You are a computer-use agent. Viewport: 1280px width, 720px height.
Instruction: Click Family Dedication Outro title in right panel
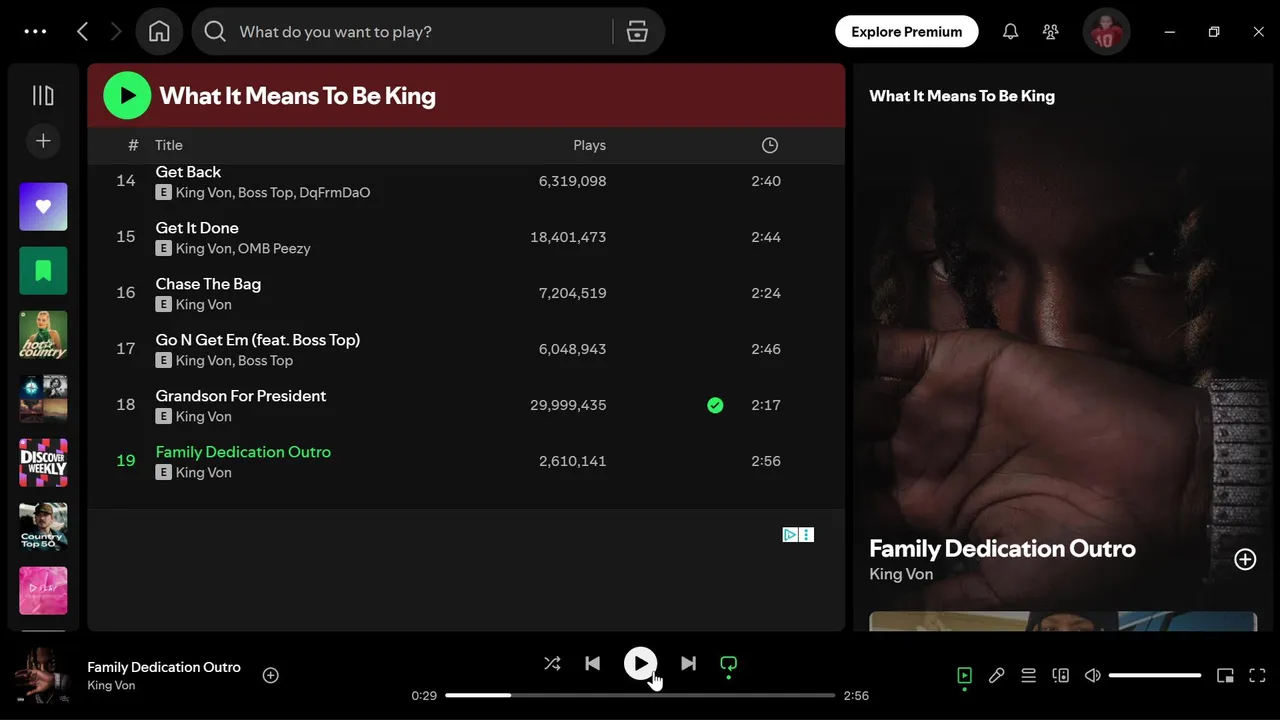point(1002,548)
